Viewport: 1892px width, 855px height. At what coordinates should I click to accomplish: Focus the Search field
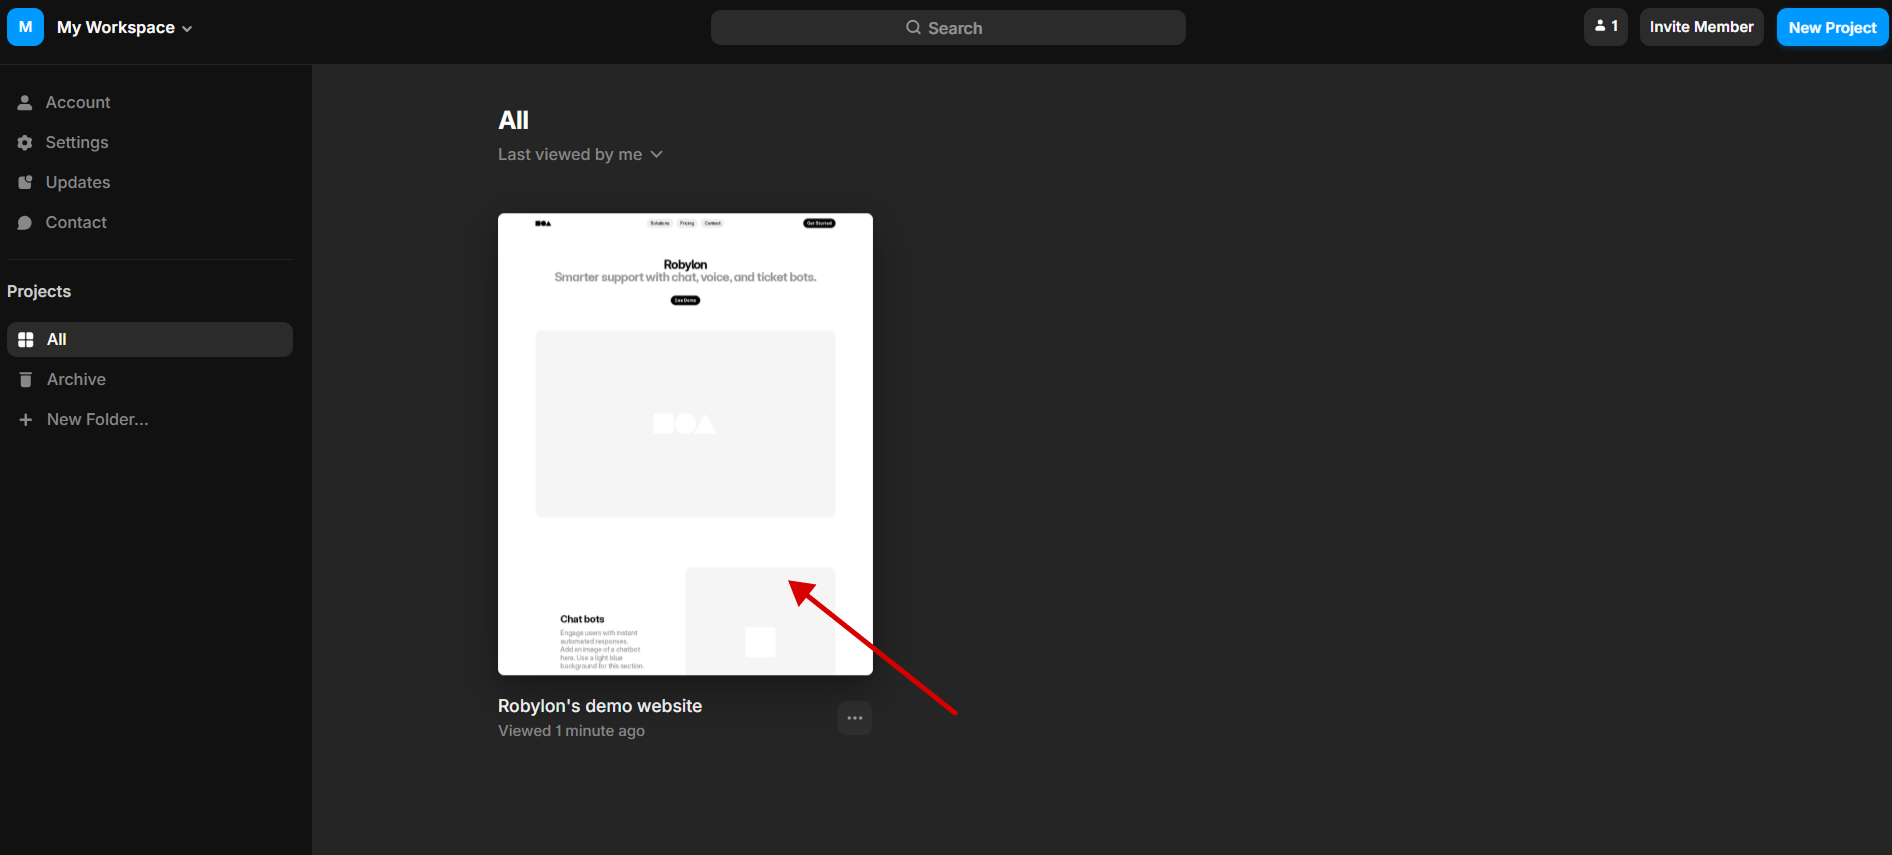[x=948, y=28]
